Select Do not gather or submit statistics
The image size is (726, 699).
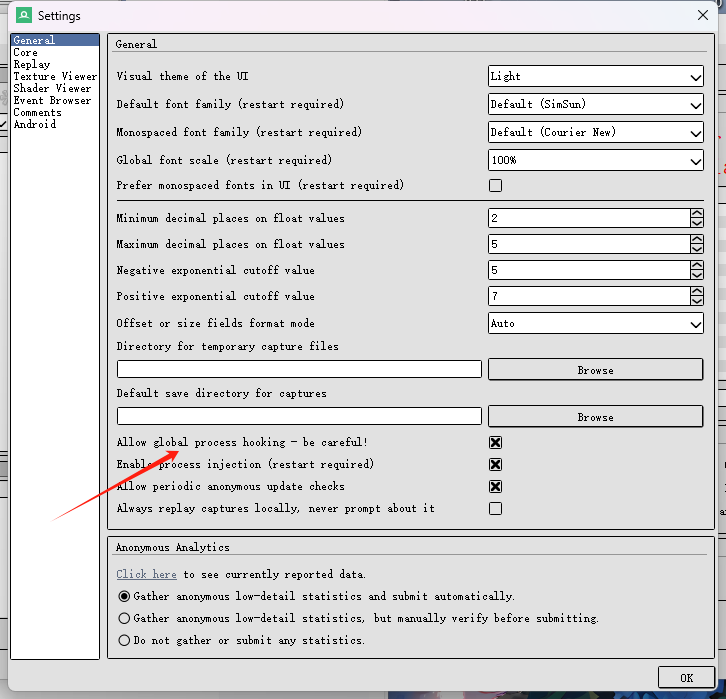point(124,641)
